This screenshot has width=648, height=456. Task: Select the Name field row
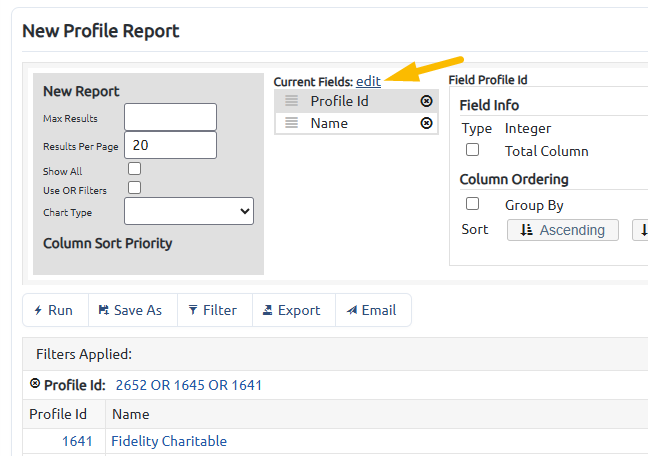(x=356, y=123)
